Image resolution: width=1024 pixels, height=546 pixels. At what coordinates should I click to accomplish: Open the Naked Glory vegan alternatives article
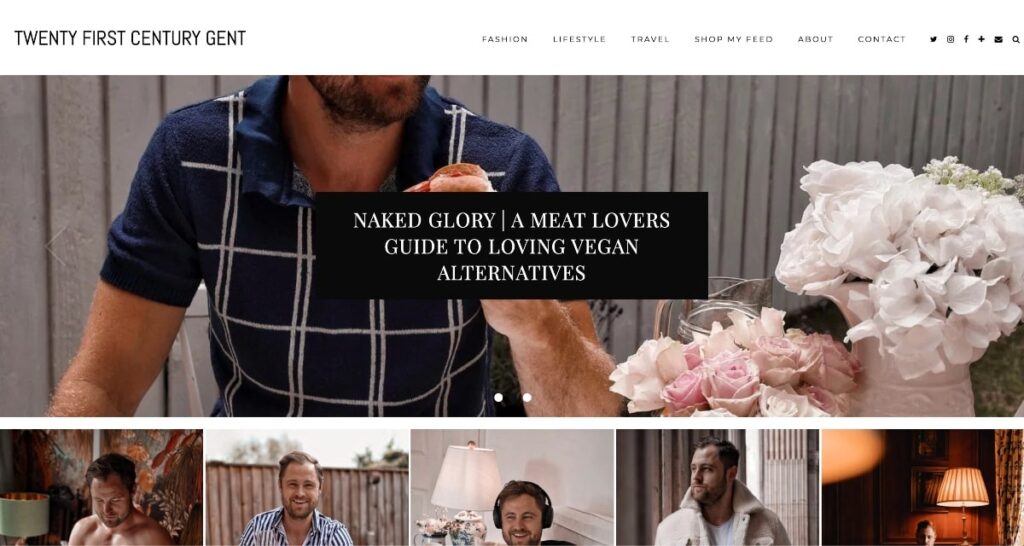click(x=511, y=246)
